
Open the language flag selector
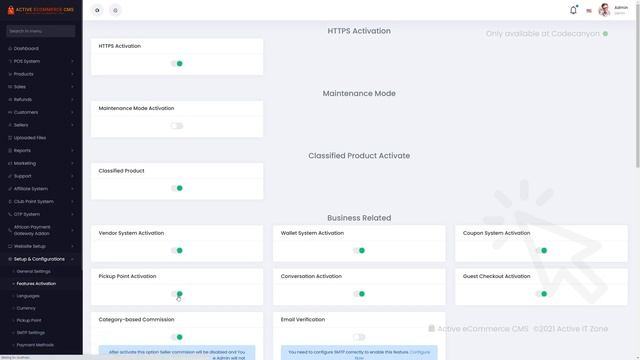coord(589,11)
